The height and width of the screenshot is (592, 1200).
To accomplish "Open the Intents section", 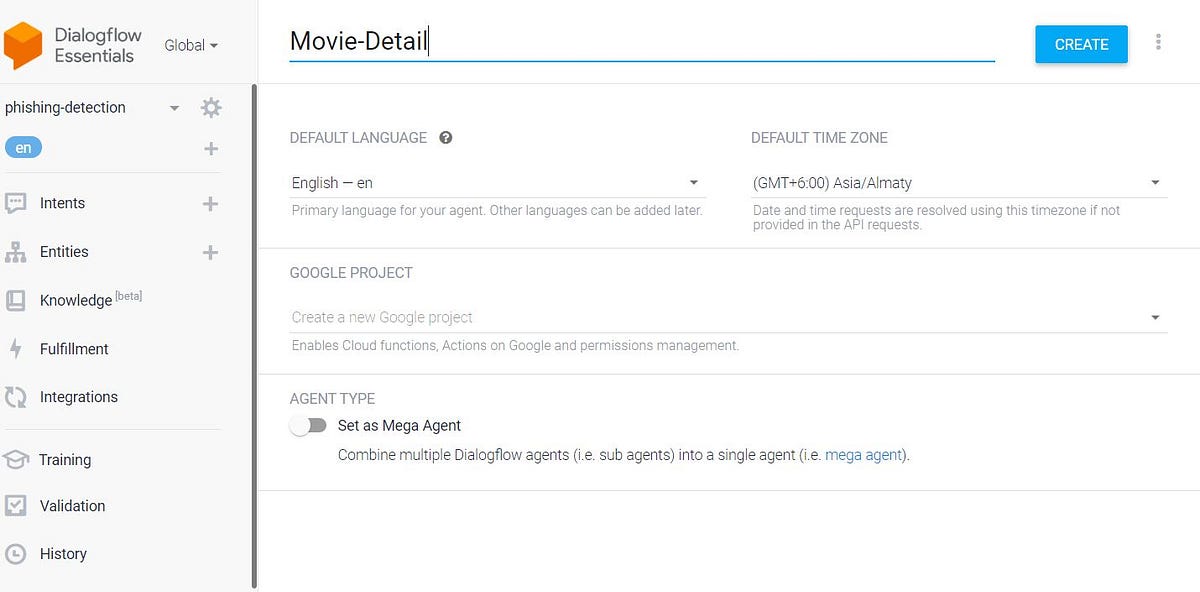I will [x=62, y=203].
